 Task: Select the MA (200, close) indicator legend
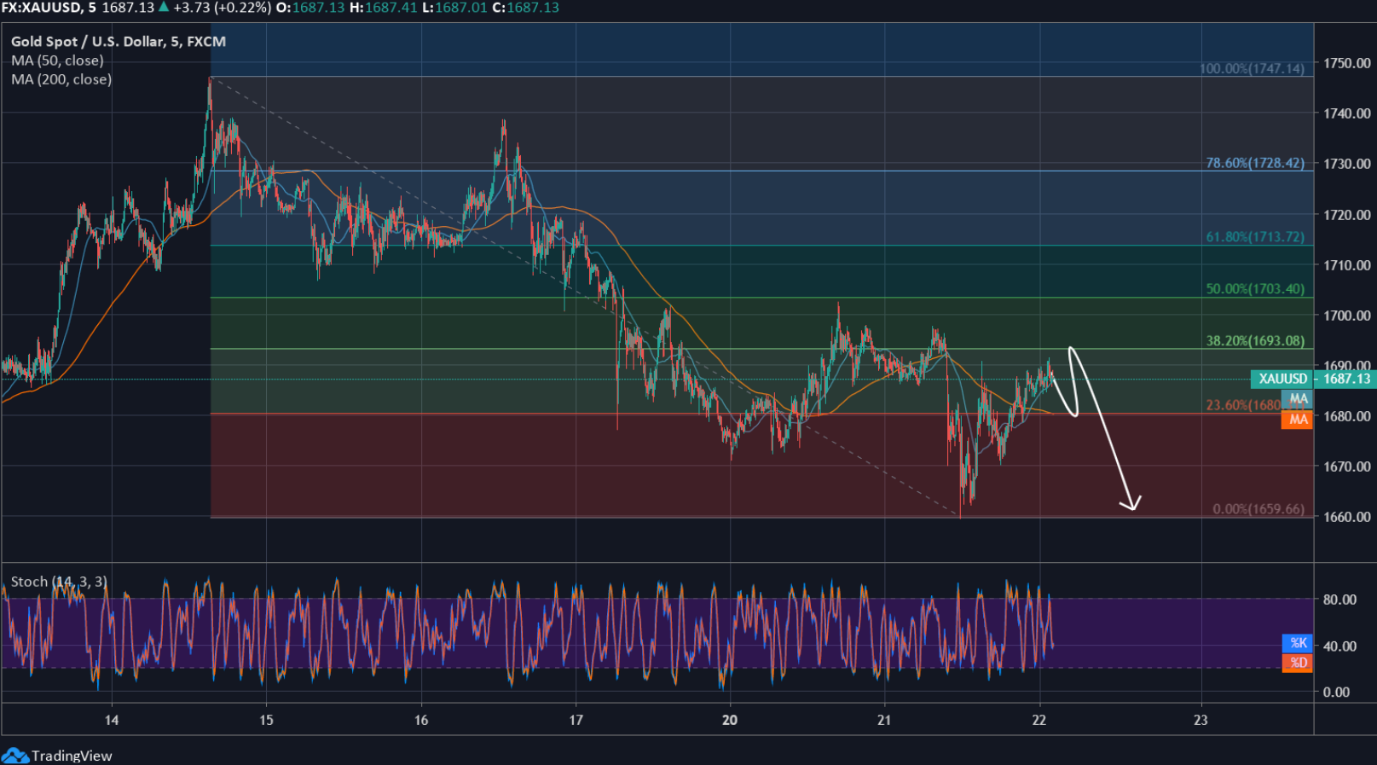[x=61, y=79]
